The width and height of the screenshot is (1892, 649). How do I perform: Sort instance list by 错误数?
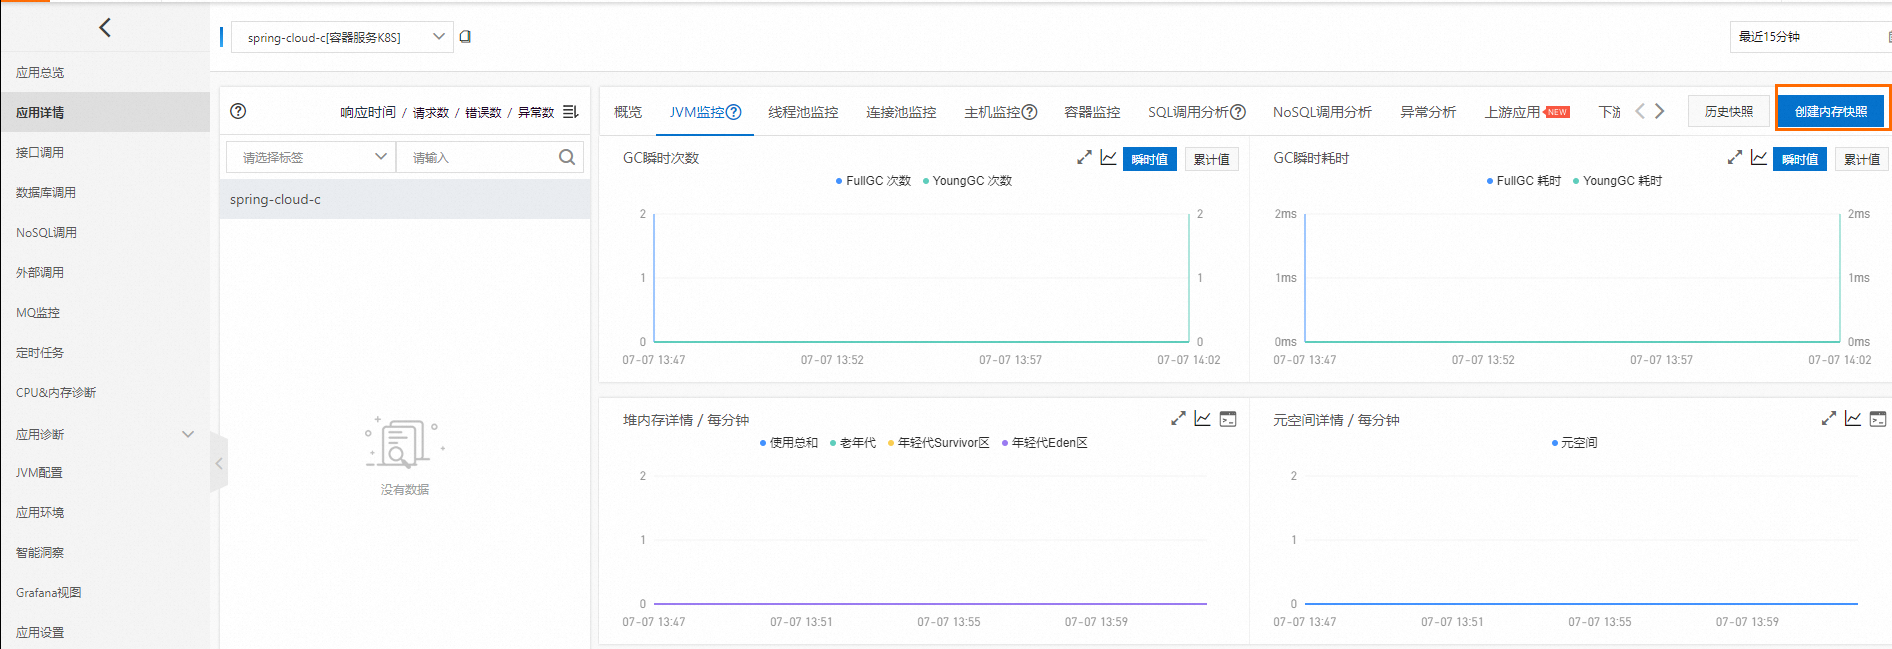pyautogui.click(x=483, y=112)
